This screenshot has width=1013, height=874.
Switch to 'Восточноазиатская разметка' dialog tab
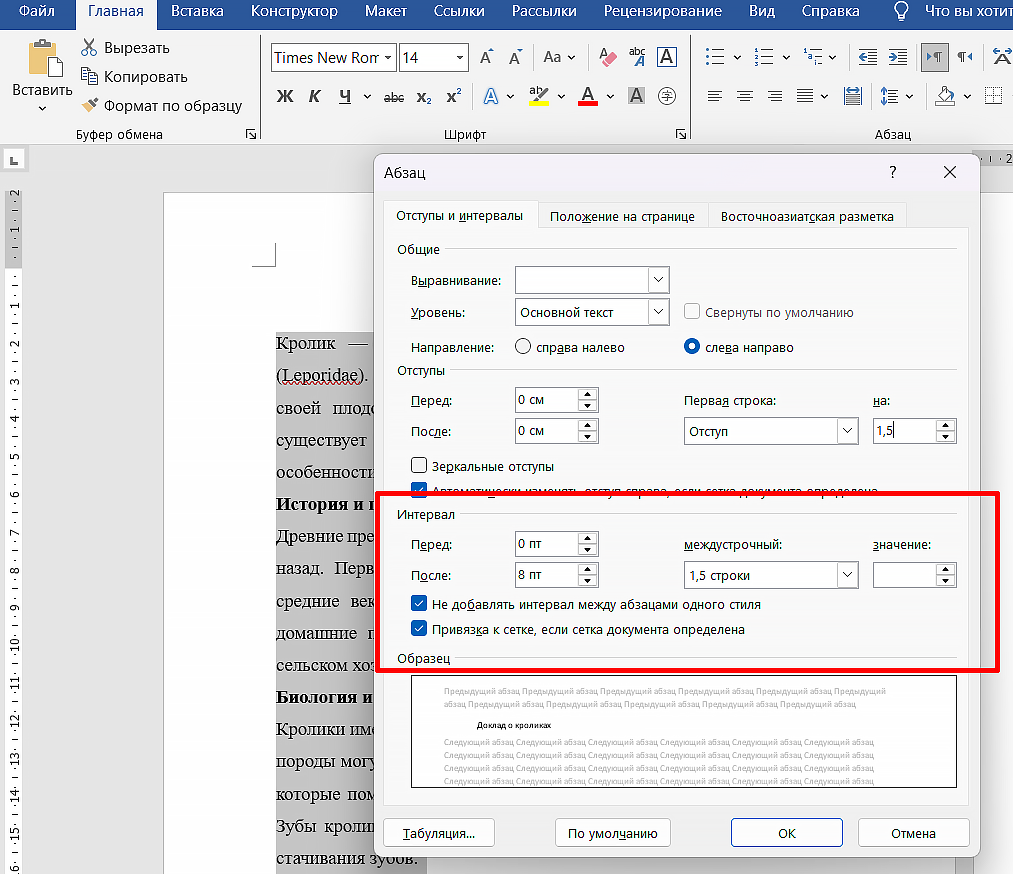point(807,216)
